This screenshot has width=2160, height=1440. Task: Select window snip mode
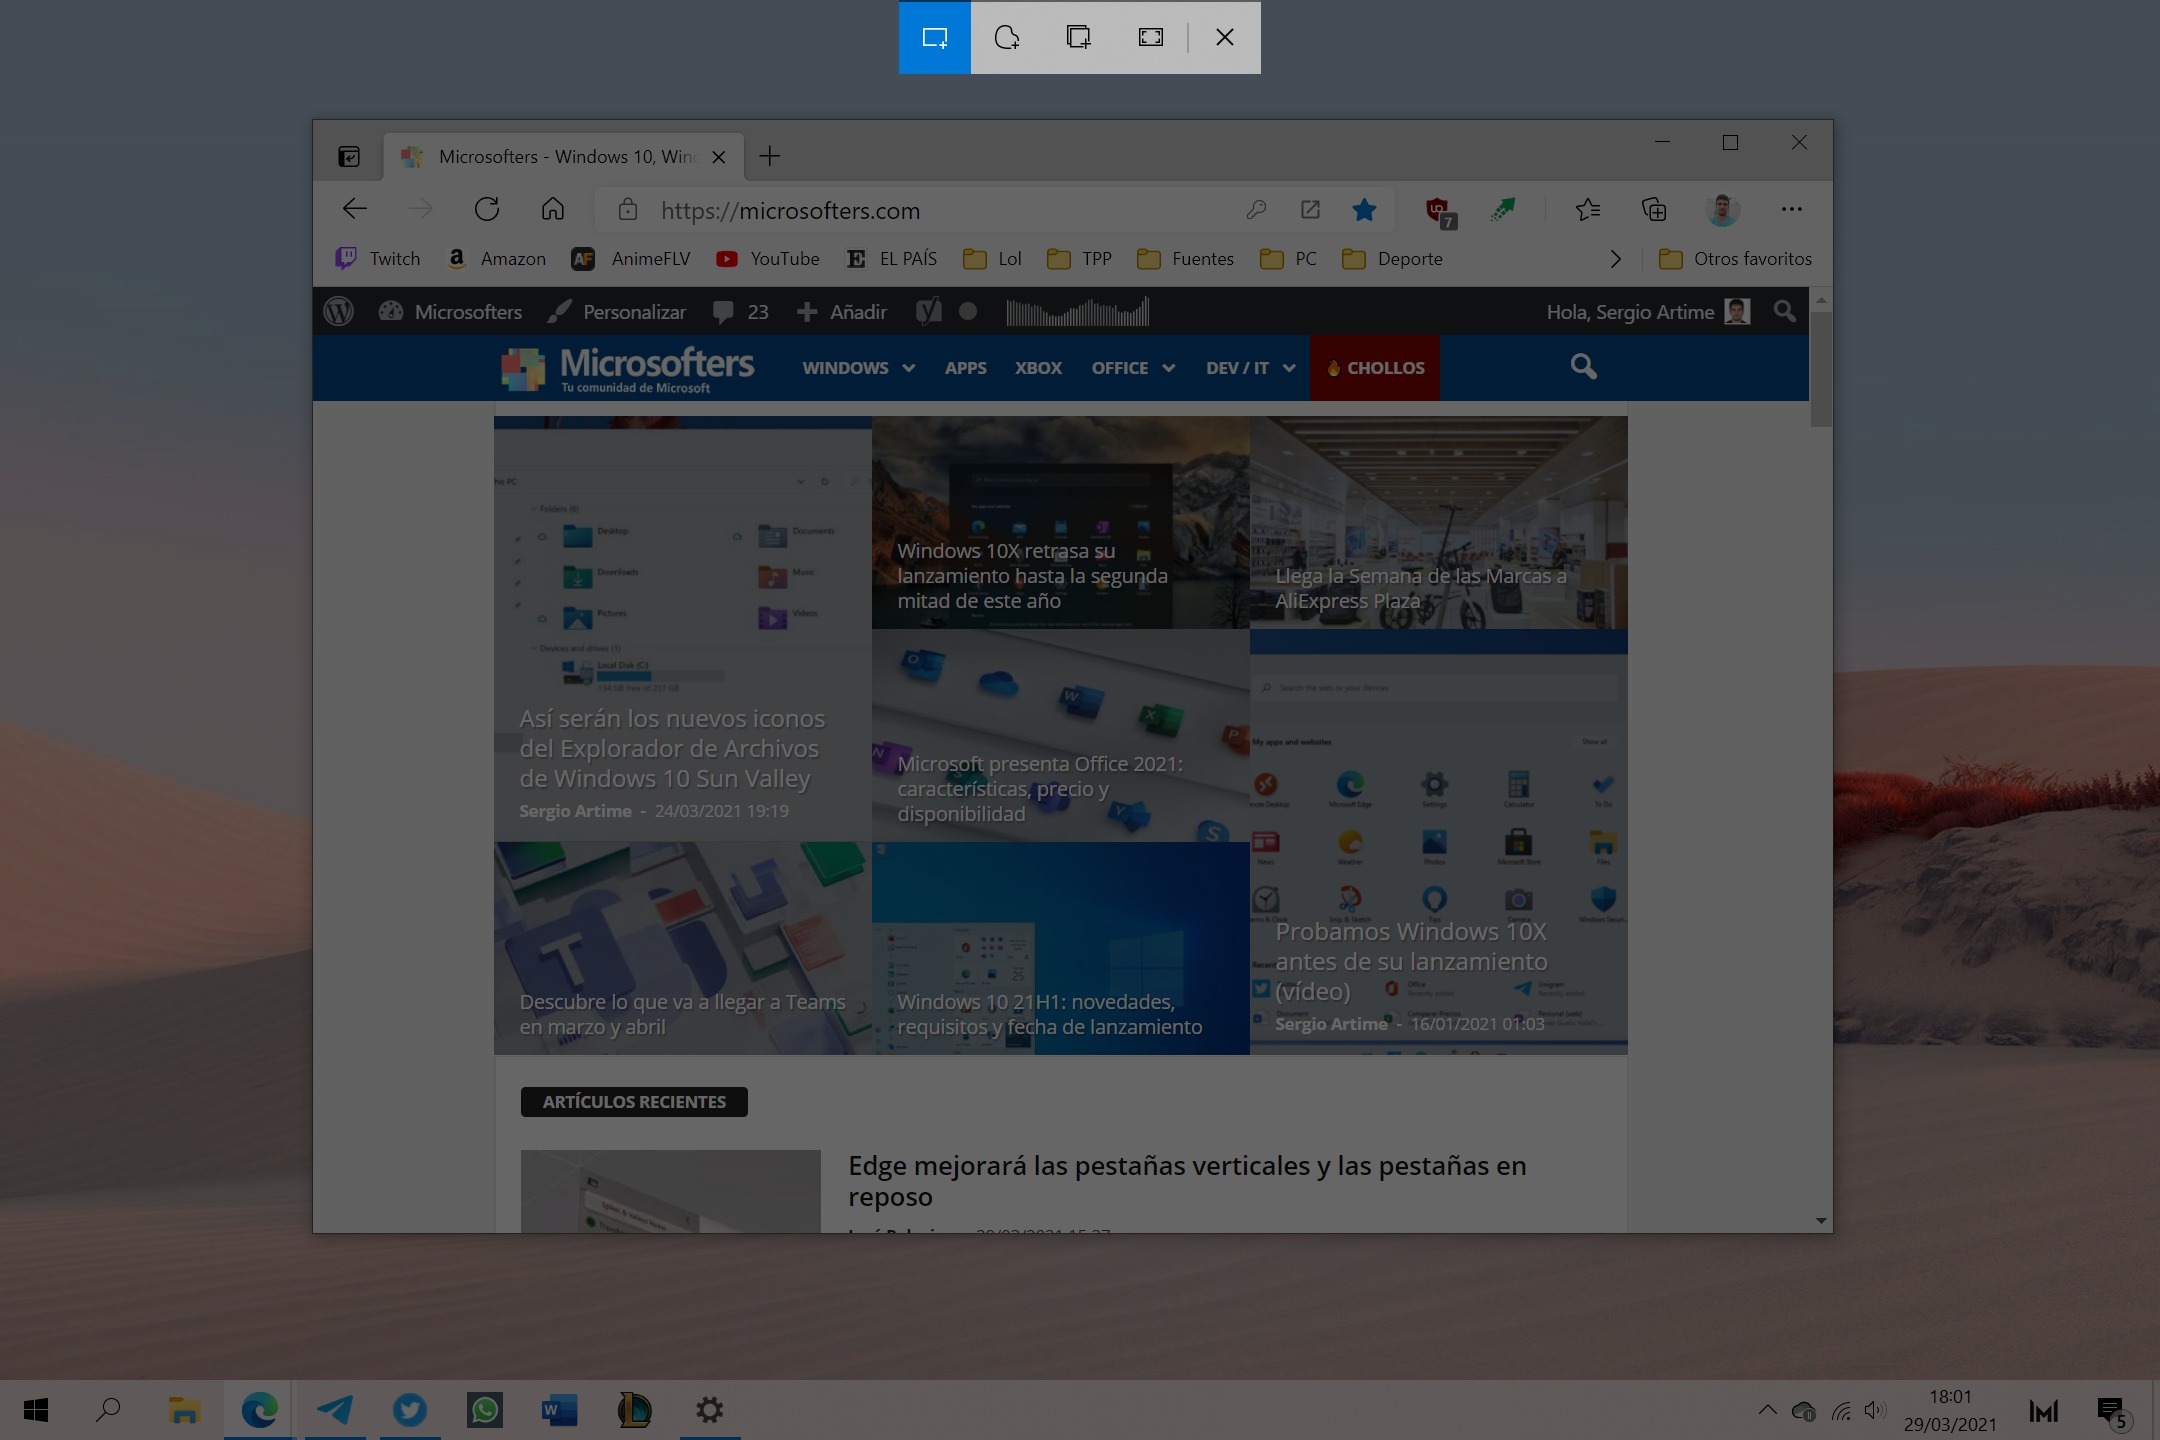(1079, 38)
